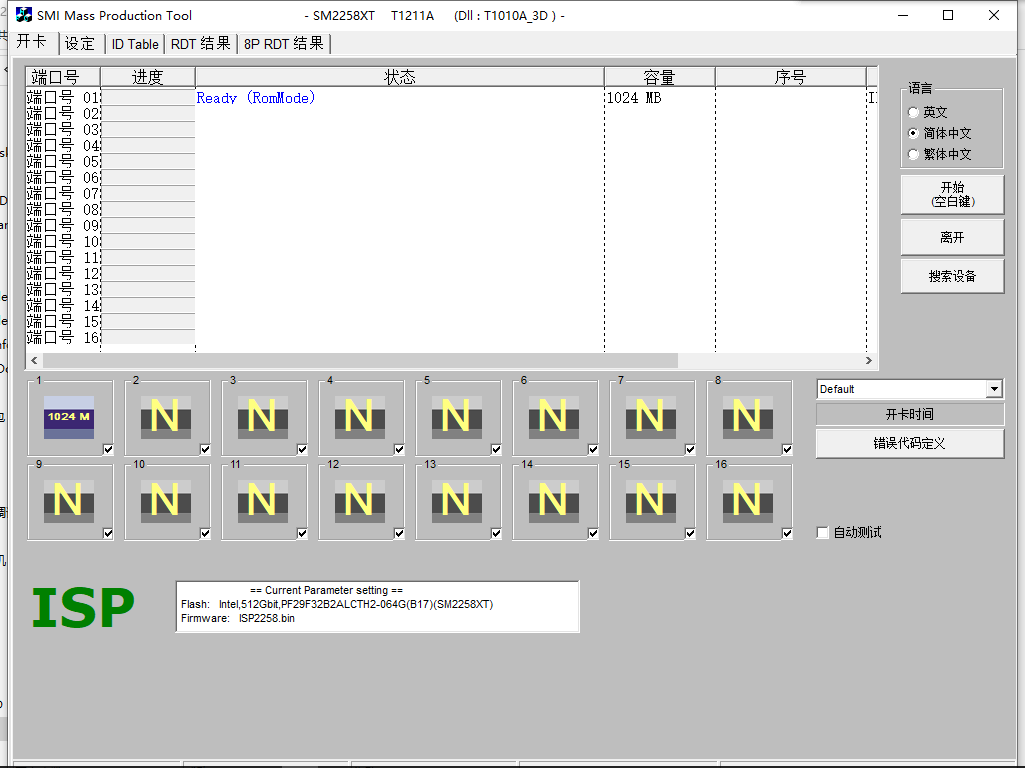Click the horizontal scrollbar right arrow
Screen dimensions: 1025x768
coord(869,360)
